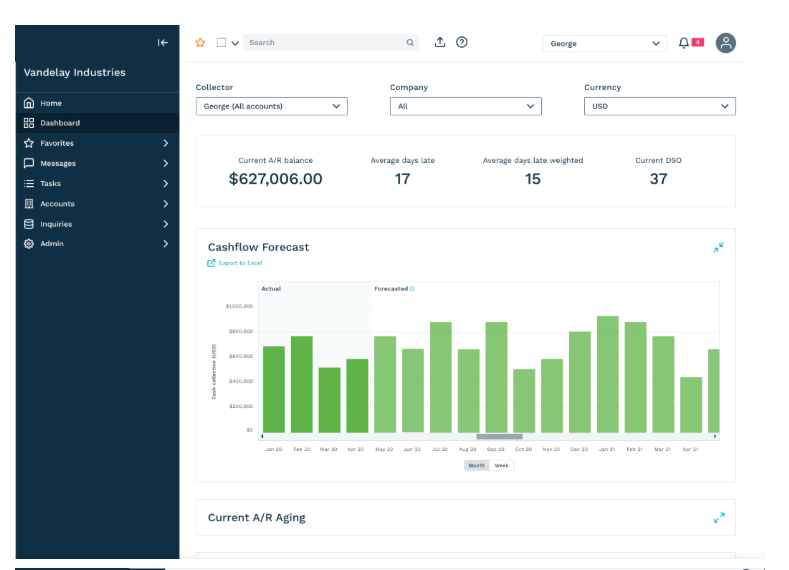Image resolution: width=789 pixels, height=570 pixels.
Task: Select the Month view toggle
Action: pyautogui.click(x=476, y=465)
